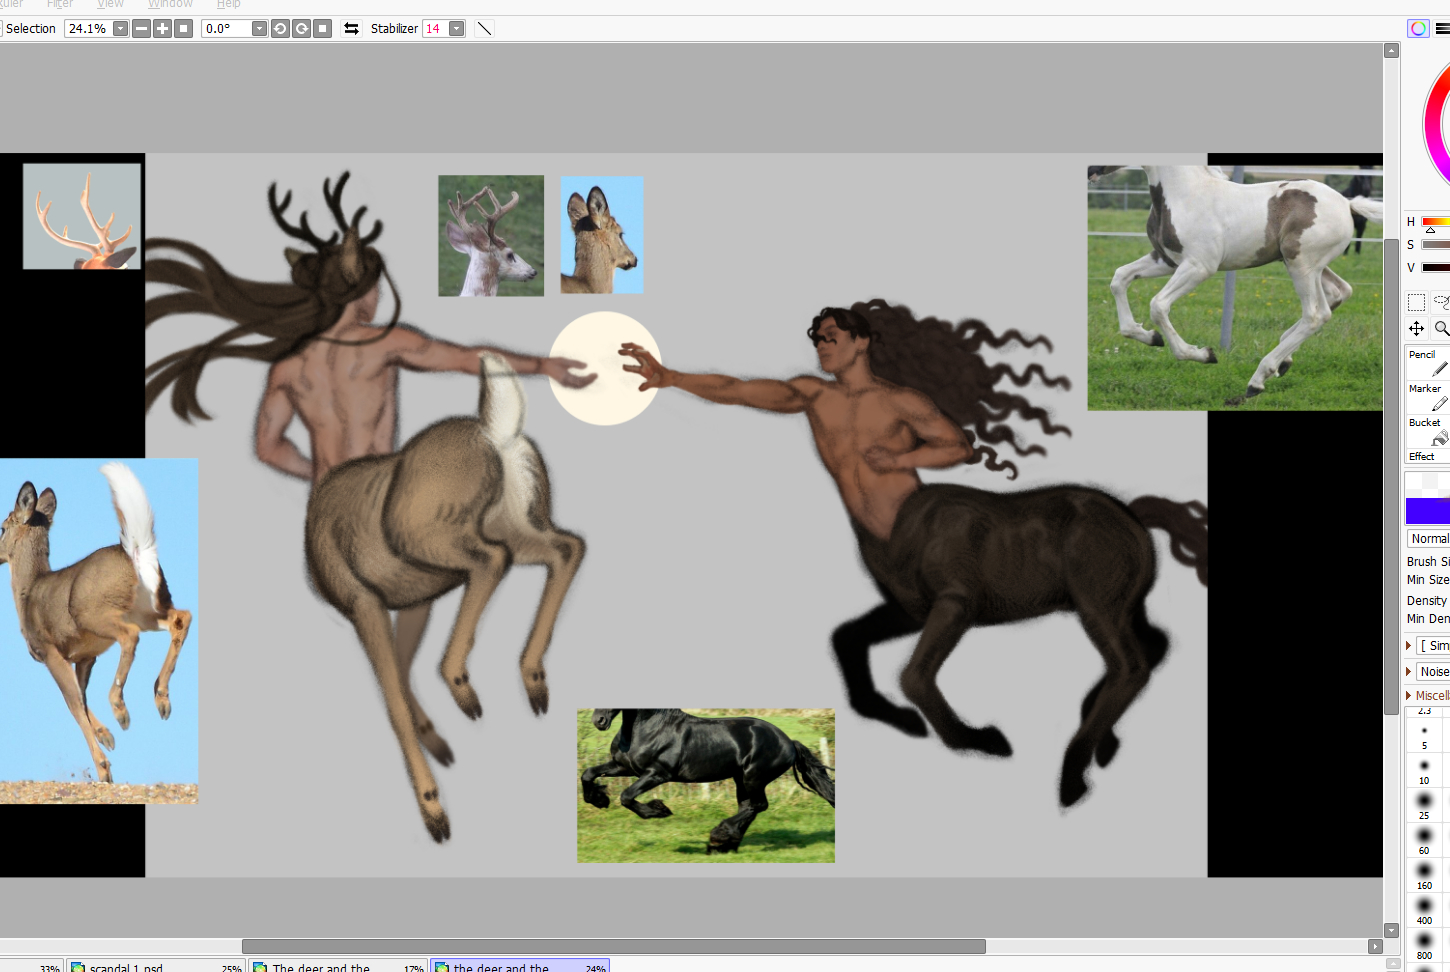The width and height of the screenshot is (1450, 972).
Task: Open the Window menu
Action: point(170,5)
